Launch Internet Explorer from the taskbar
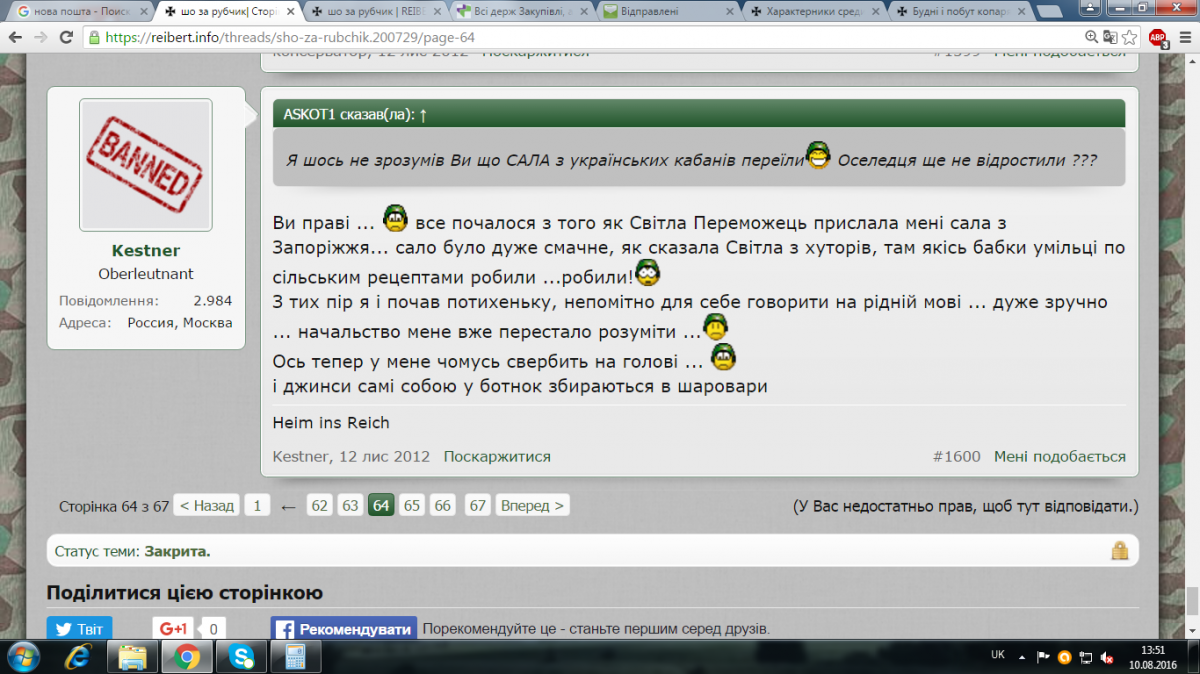This screenshot has height=674, width=1200. (78, 657)
